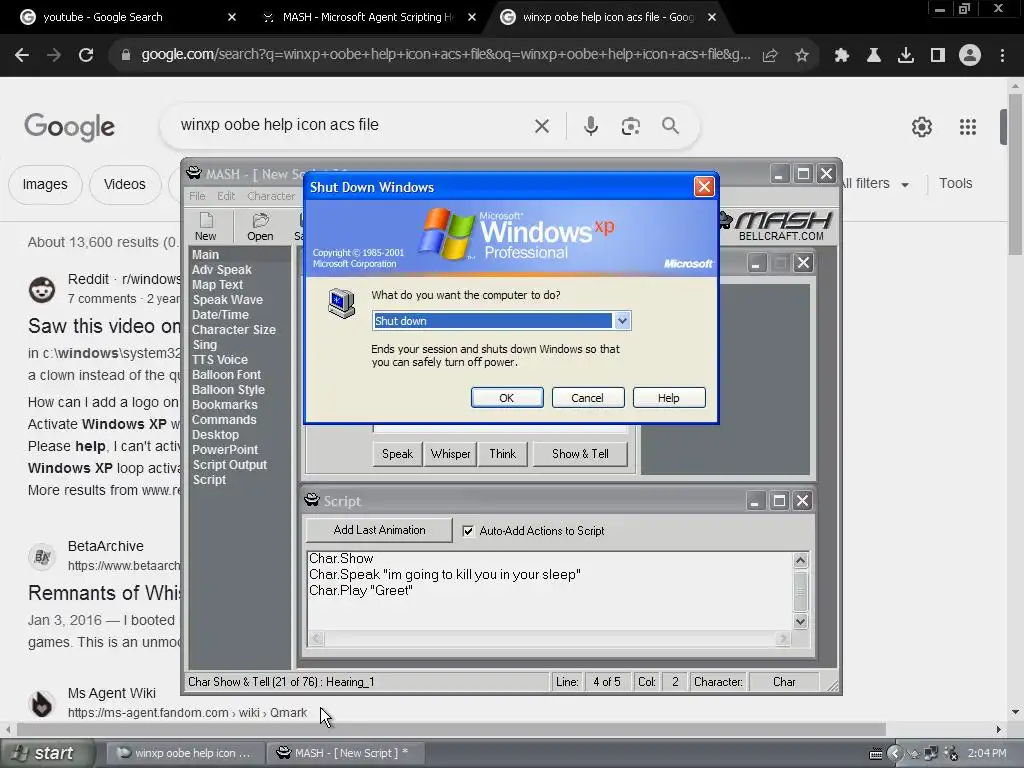1024x768 pixels.
Task: Select Sing in MASH sidebar
Action: 204,345
